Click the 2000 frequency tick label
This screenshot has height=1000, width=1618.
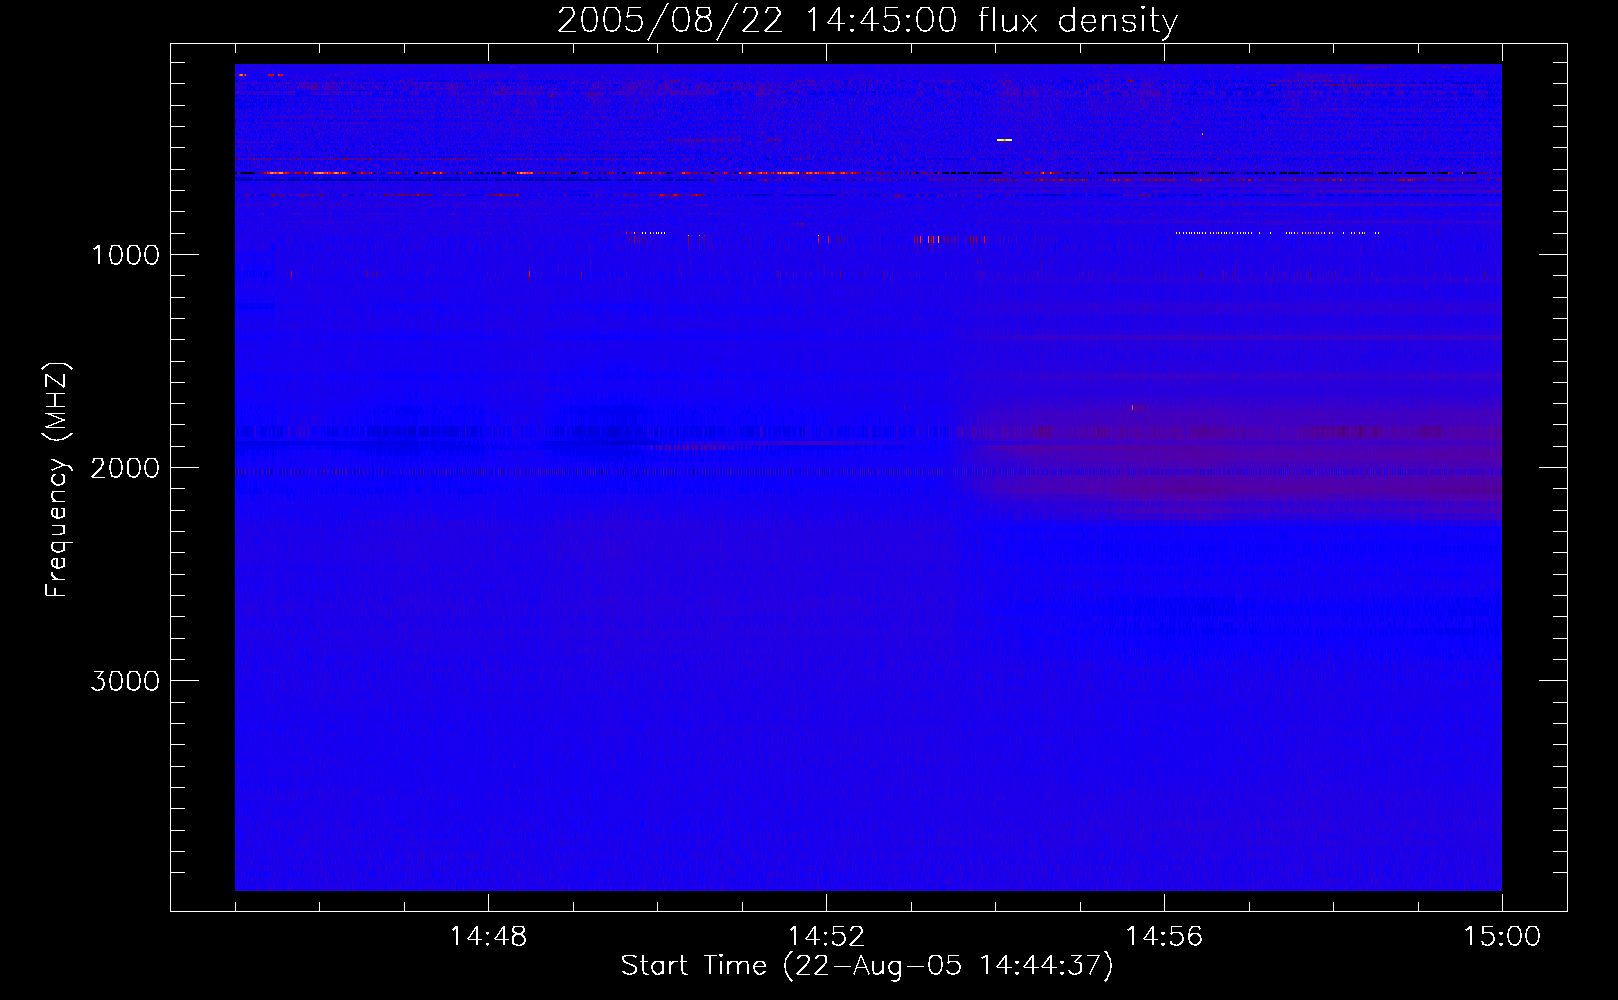click(x=125, y=468)
